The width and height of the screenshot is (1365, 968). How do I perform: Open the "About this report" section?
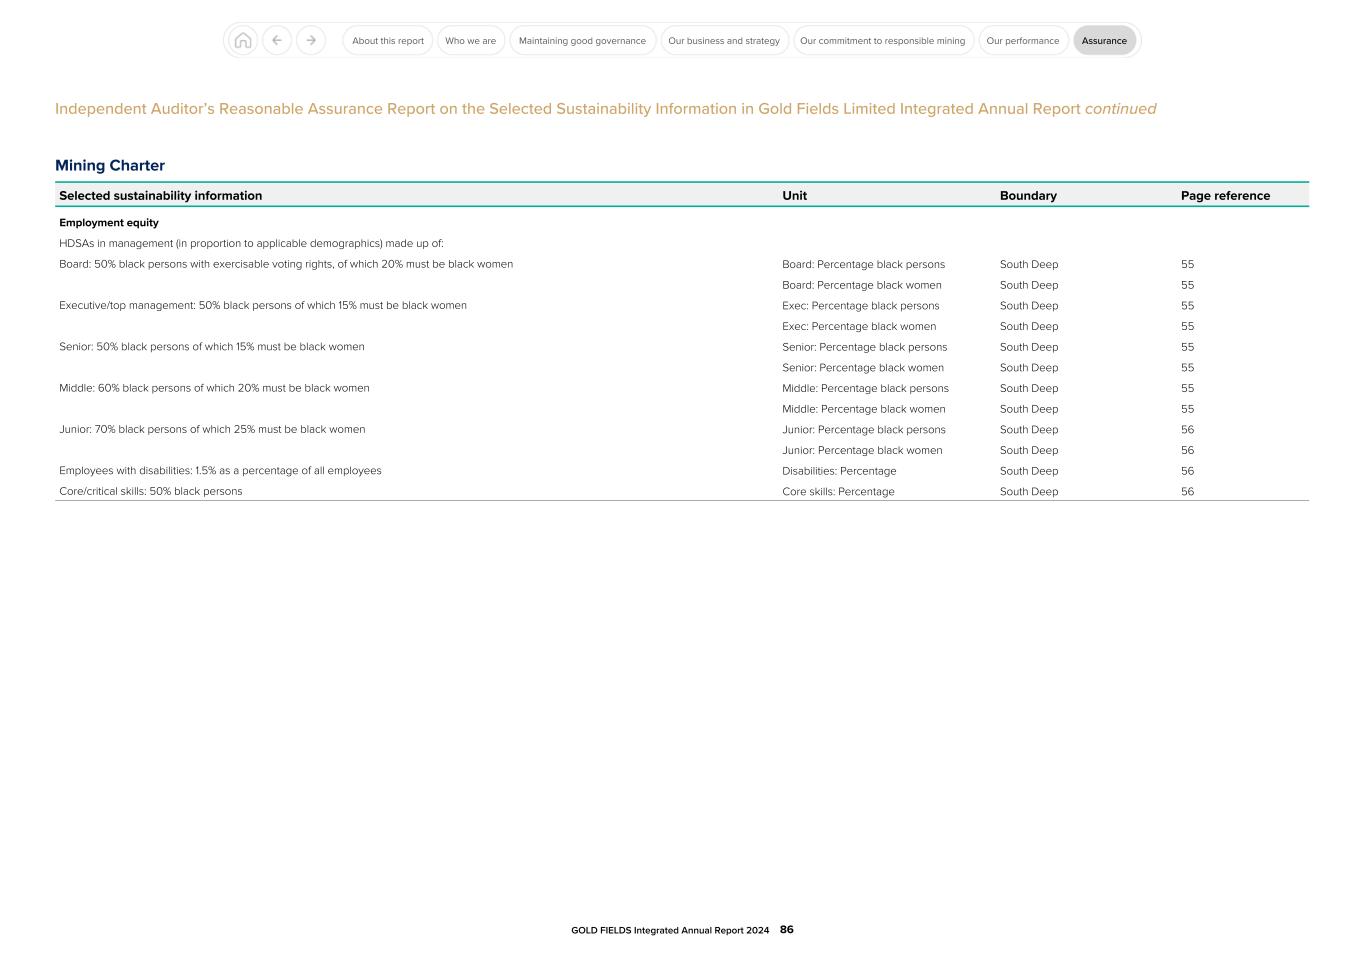(x=387, y=40)
